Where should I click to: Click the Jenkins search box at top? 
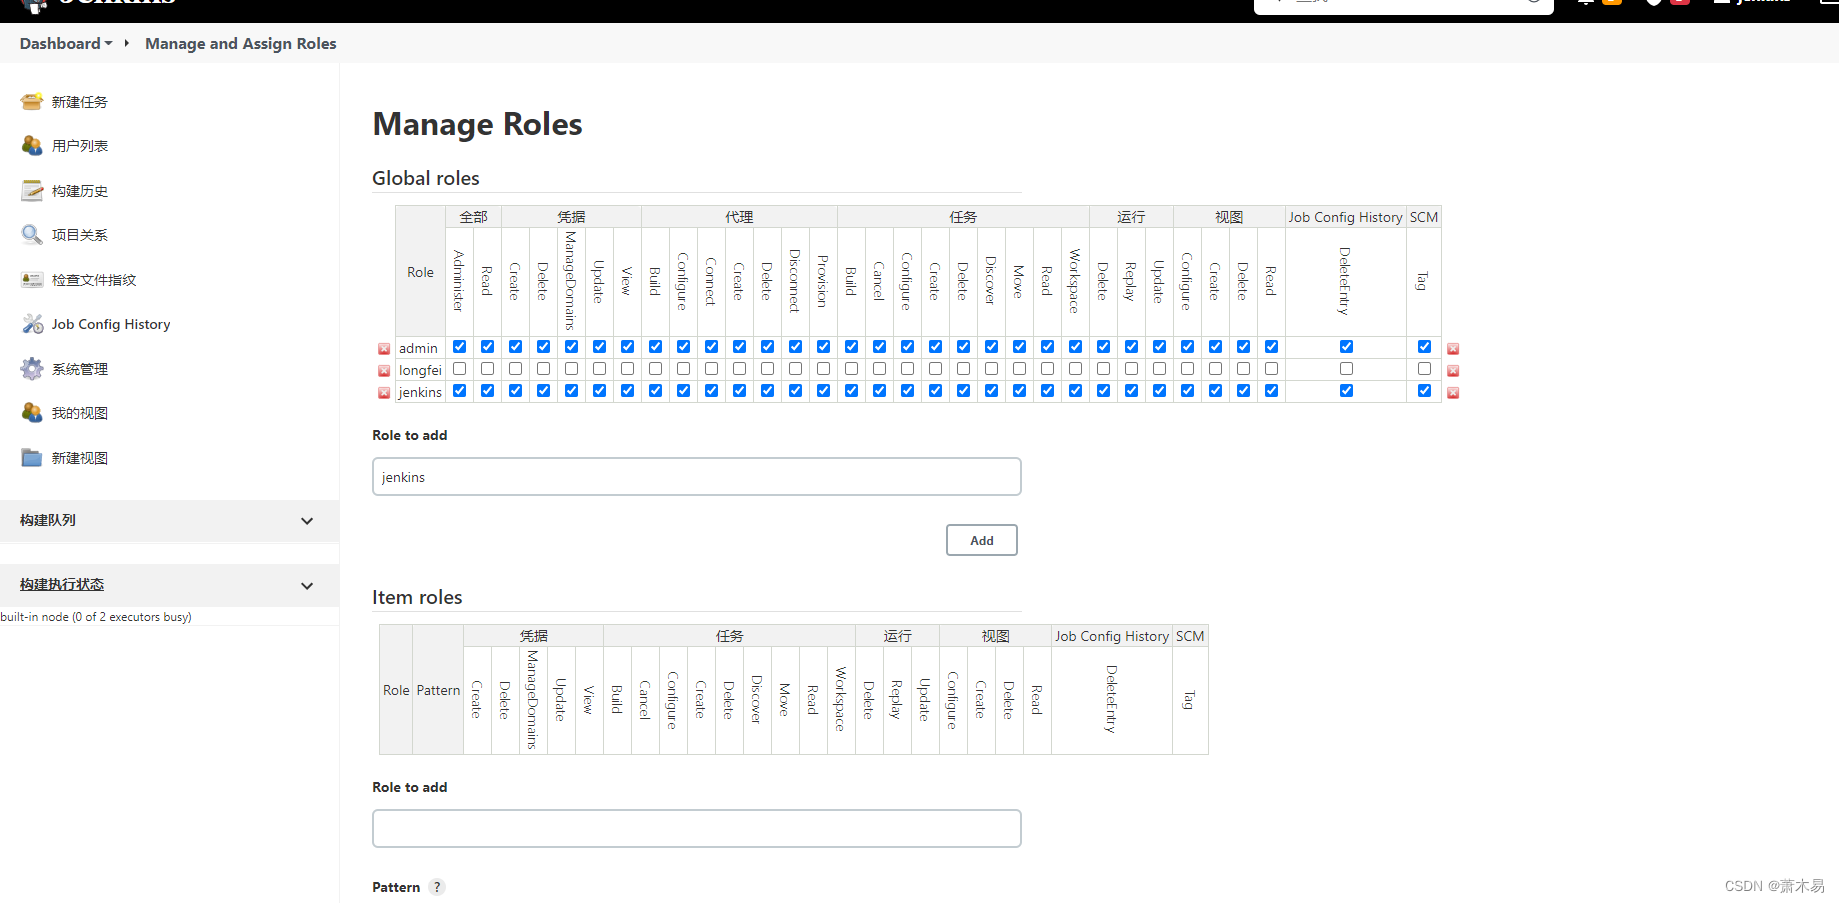pyautogui.click(x=1404, y=4)
